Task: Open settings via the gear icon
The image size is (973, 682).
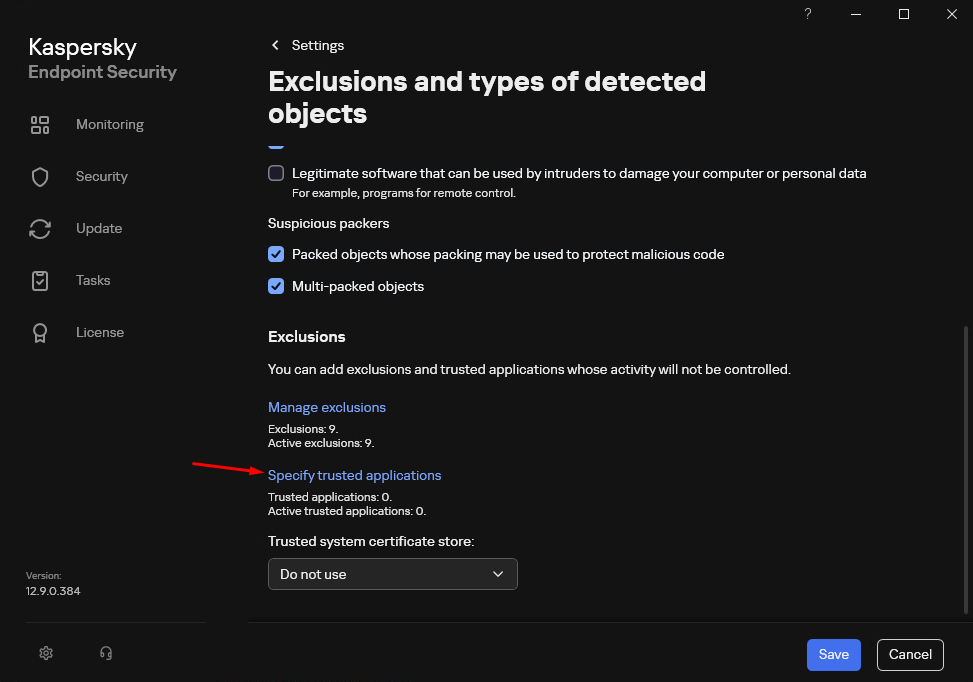Action: click(x=46, y=653)
